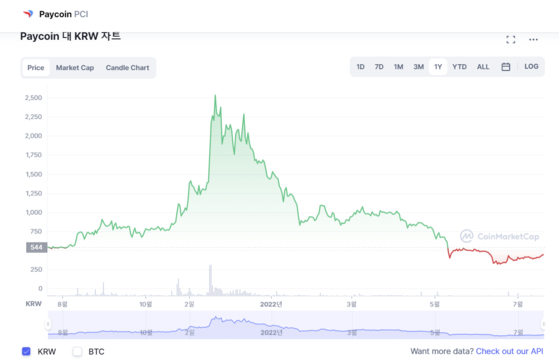
Task: Select the ALL time range
Action: tap(483, 67)
